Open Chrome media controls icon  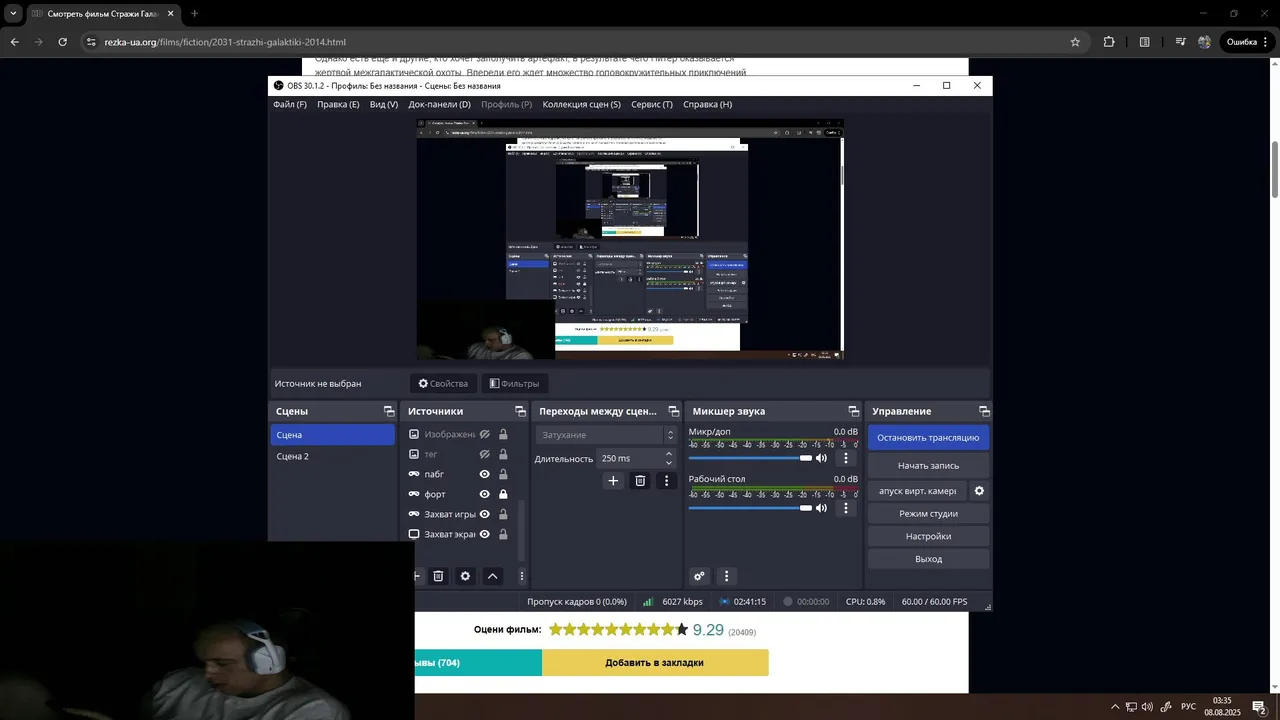tap(1180, 42)
